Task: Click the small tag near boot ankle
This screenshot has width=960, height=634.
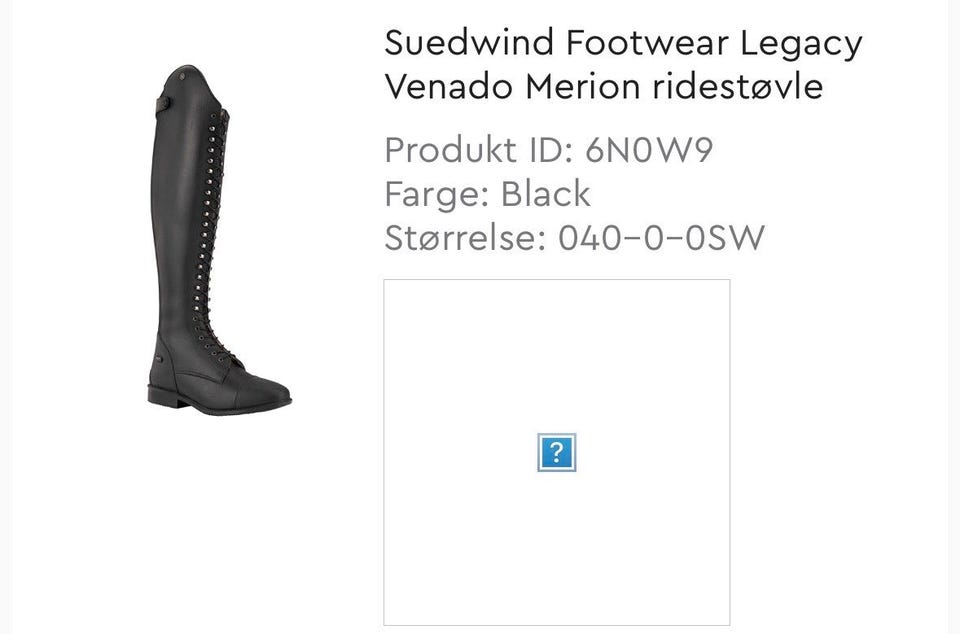Action: click(x=158, y=359)
